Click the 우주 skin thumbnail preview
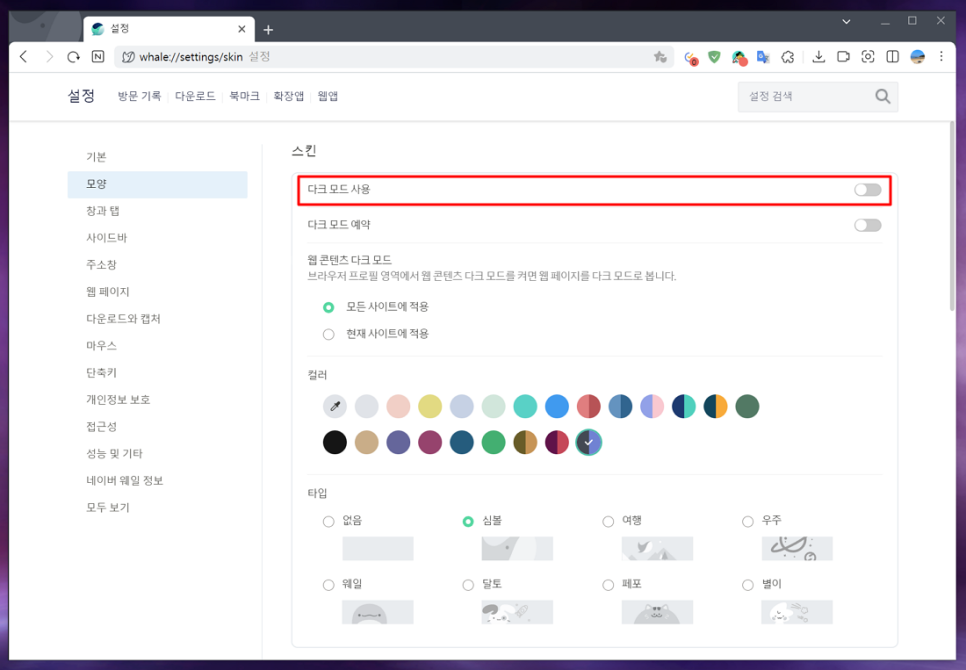The image size is (966, 670). [797, 549]
